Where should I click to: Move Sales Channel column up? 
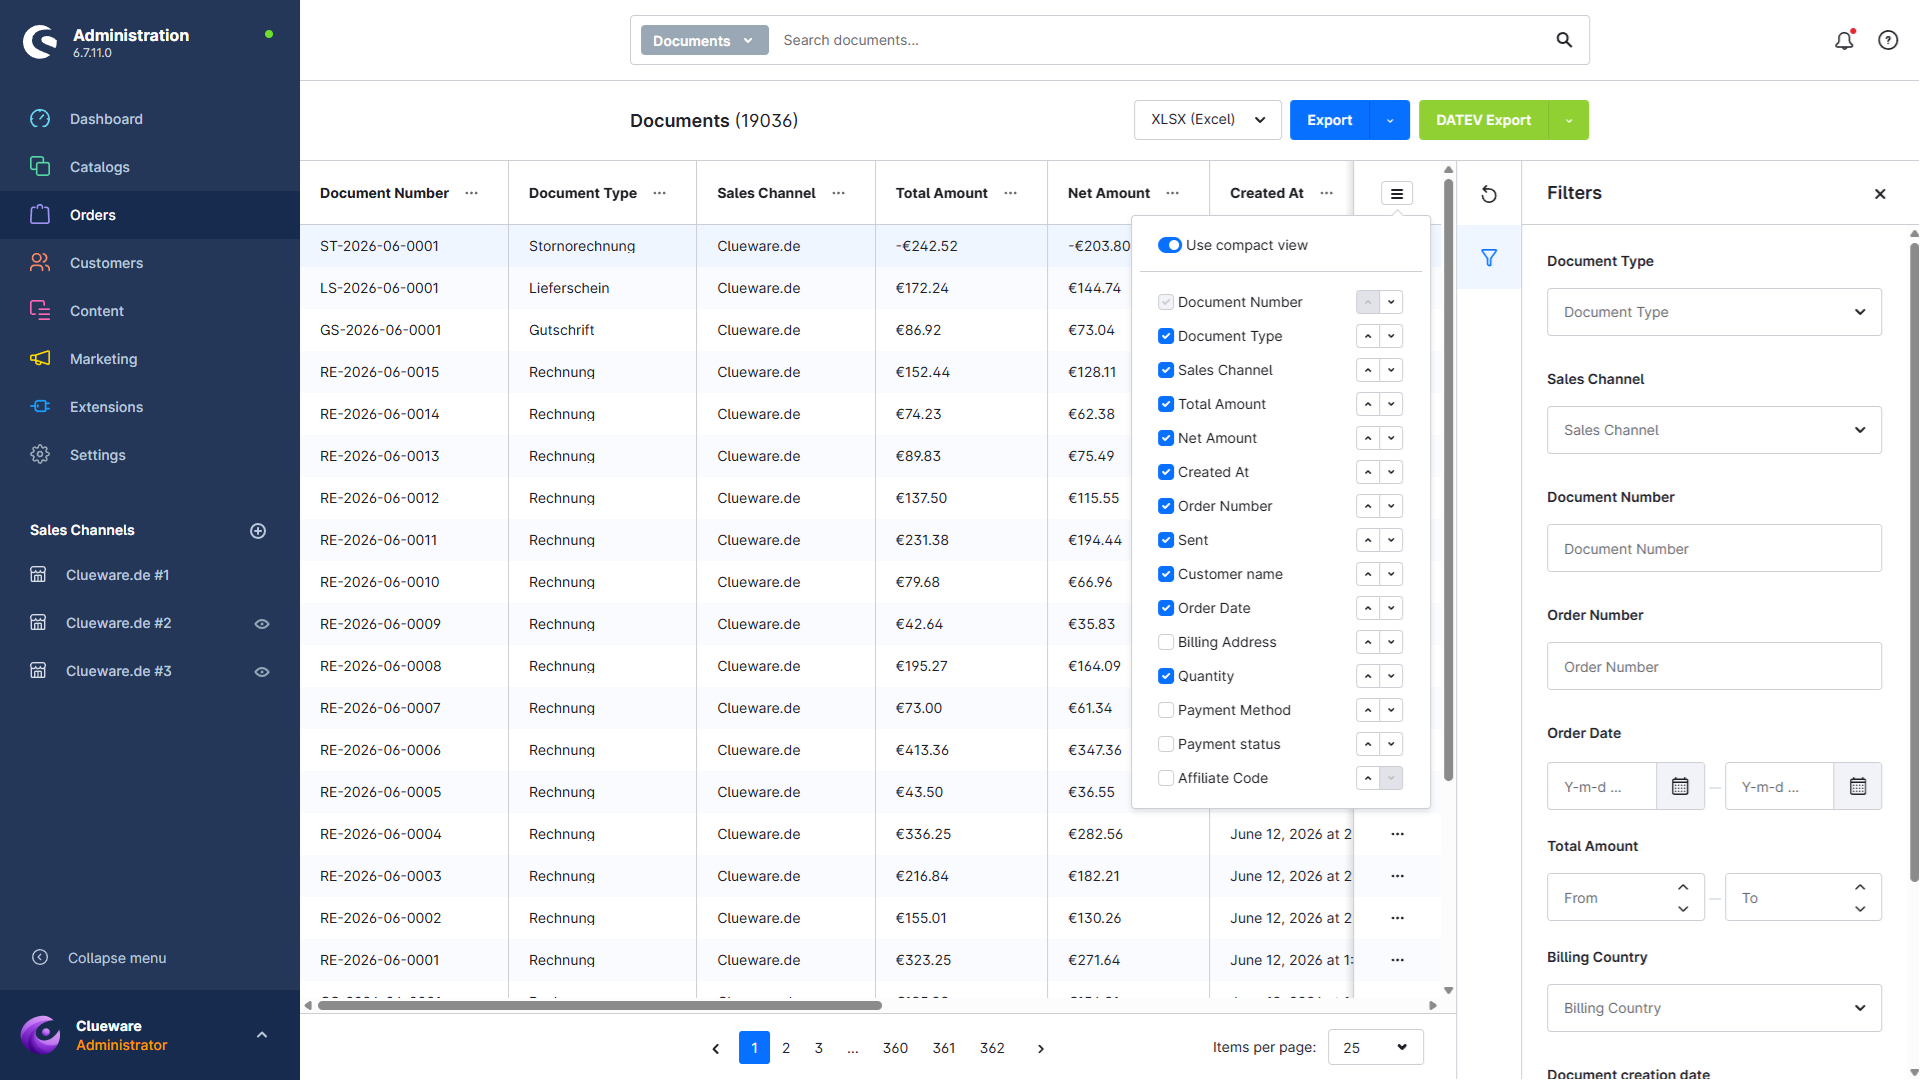1368,370
